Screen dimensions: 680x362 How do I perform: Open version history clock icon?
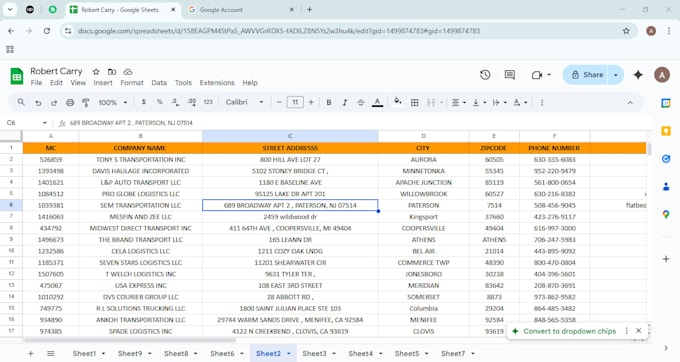click(485, 75)
